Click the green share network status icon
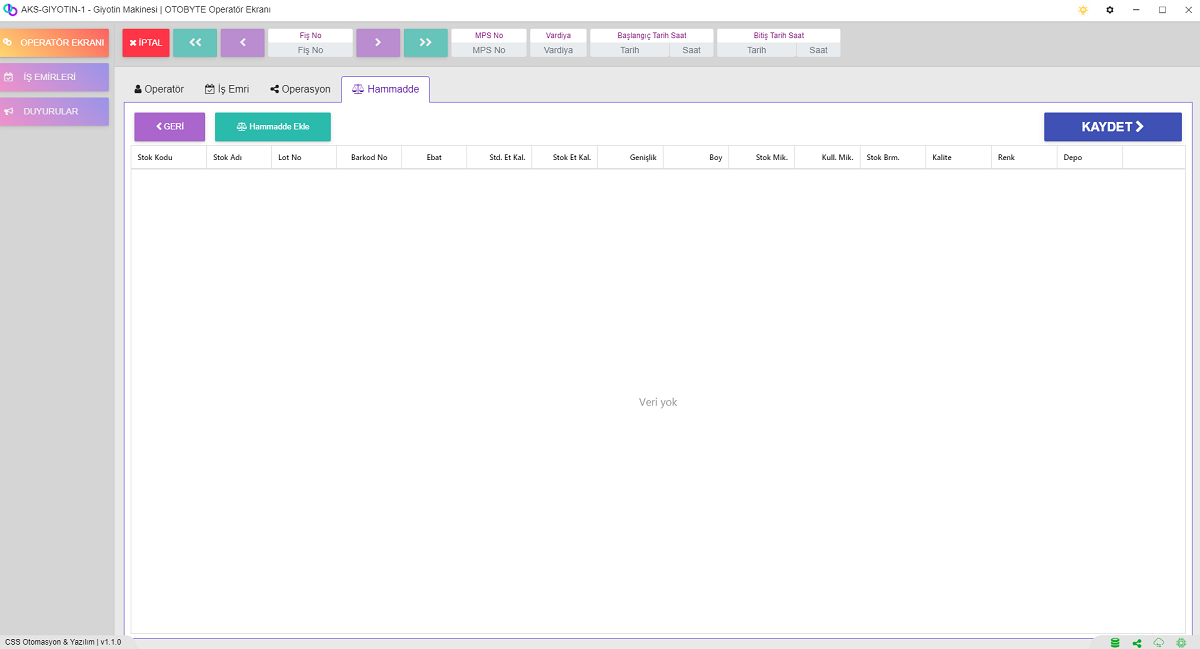This screenshot has height=649, width=1200. click(x=1137, y=642)
